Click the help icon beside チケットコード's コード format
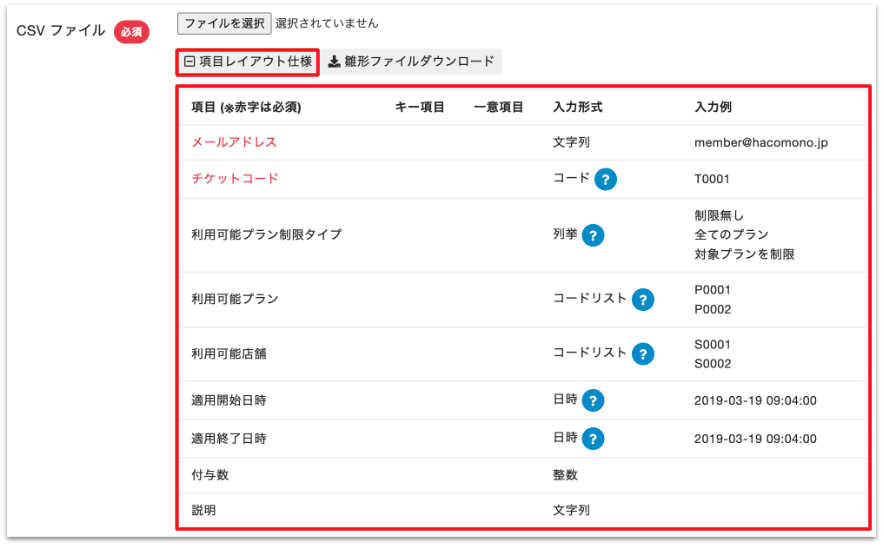 [x=605, y=179]
